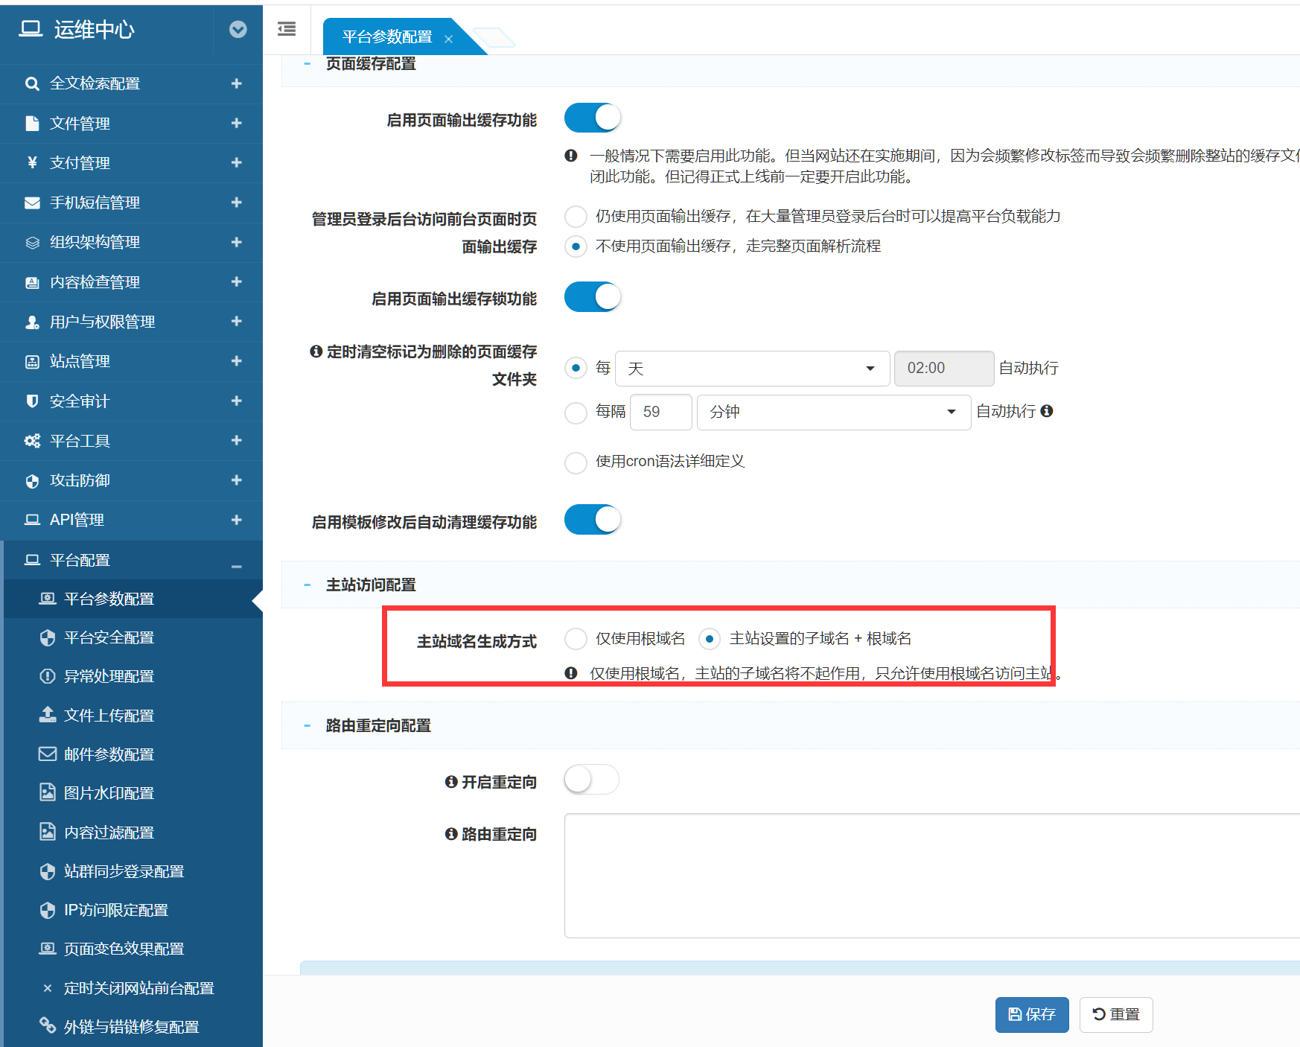Open 邮件参数配置 menu item
This screenshot has width=1300, height=1047.
[x=109, y=755]
